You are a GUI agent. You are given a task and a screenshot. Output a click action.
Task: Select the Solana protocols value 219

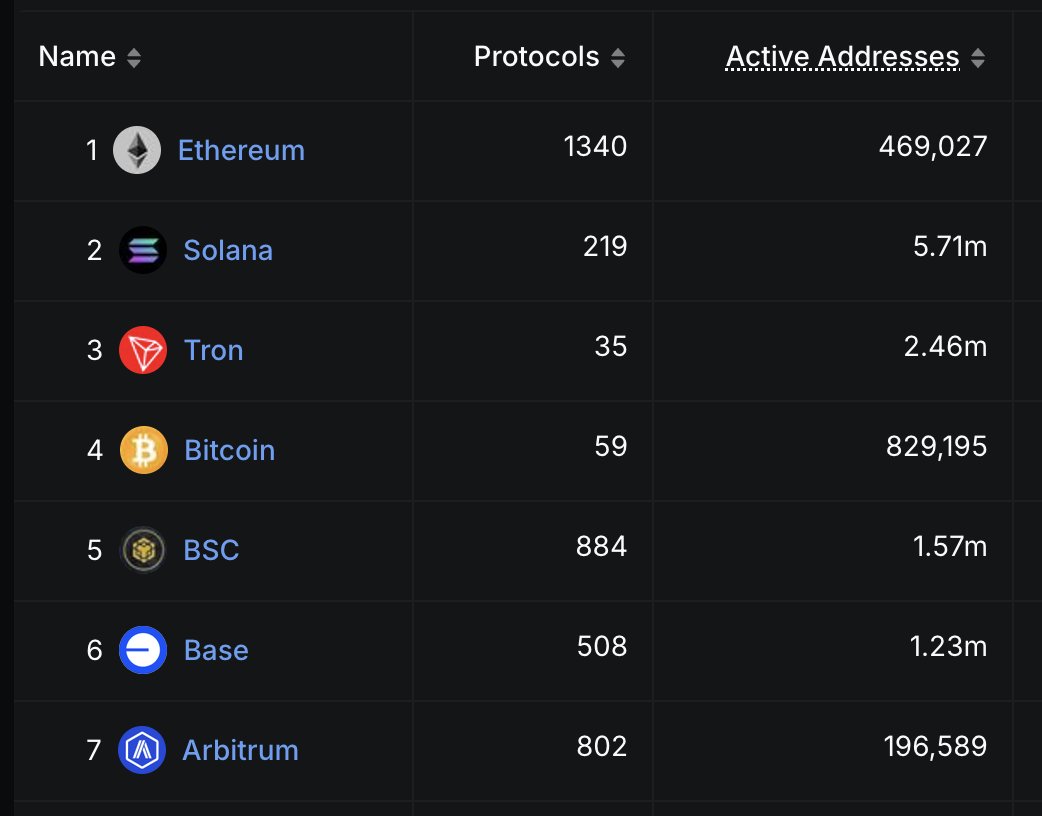tap(605, 247)
